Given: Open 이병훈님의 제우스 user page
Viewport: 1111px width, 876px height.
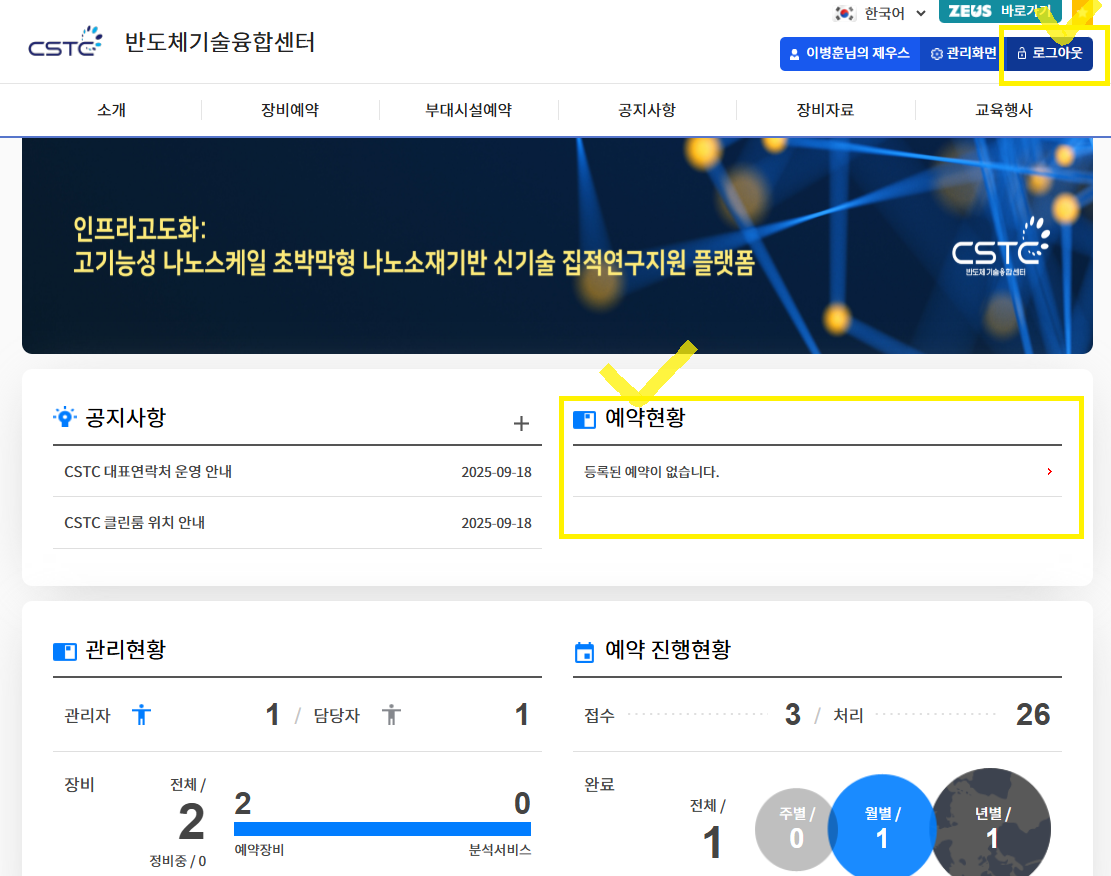Looking at the screenshot, I should 850,53.
